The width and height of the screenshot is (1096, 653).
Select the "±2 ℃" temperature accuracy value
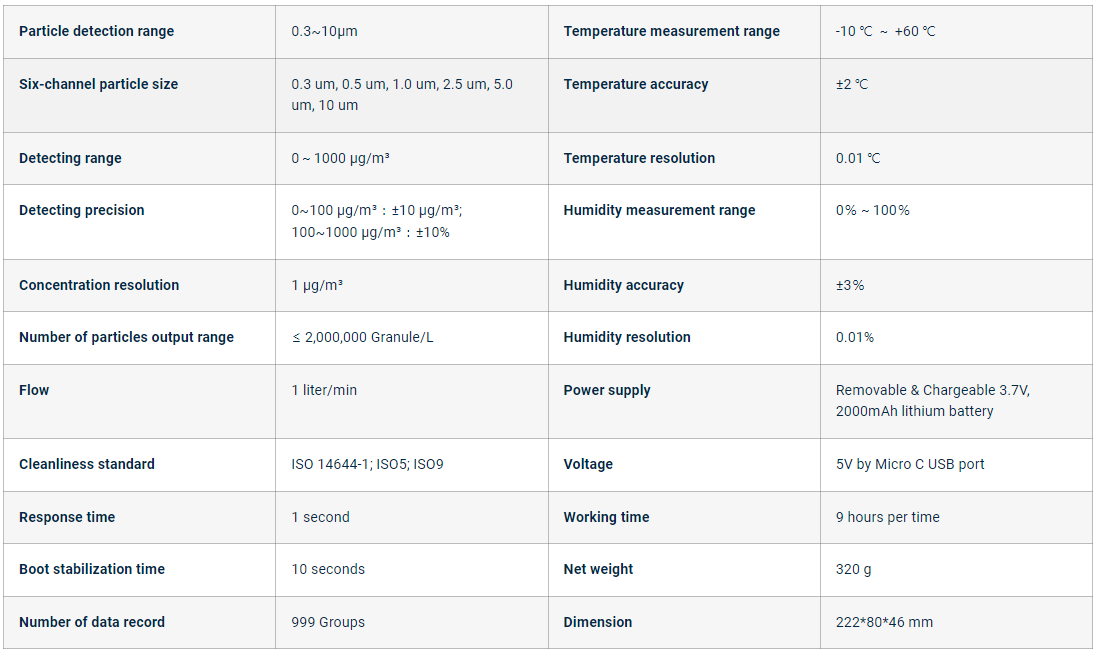coord(852,84)
